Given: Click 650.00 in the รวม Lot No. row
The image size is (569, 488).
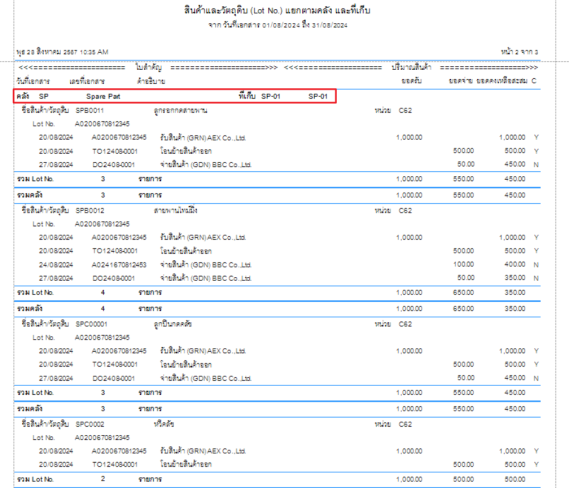Looking at the screenshot, I should 463,292.
